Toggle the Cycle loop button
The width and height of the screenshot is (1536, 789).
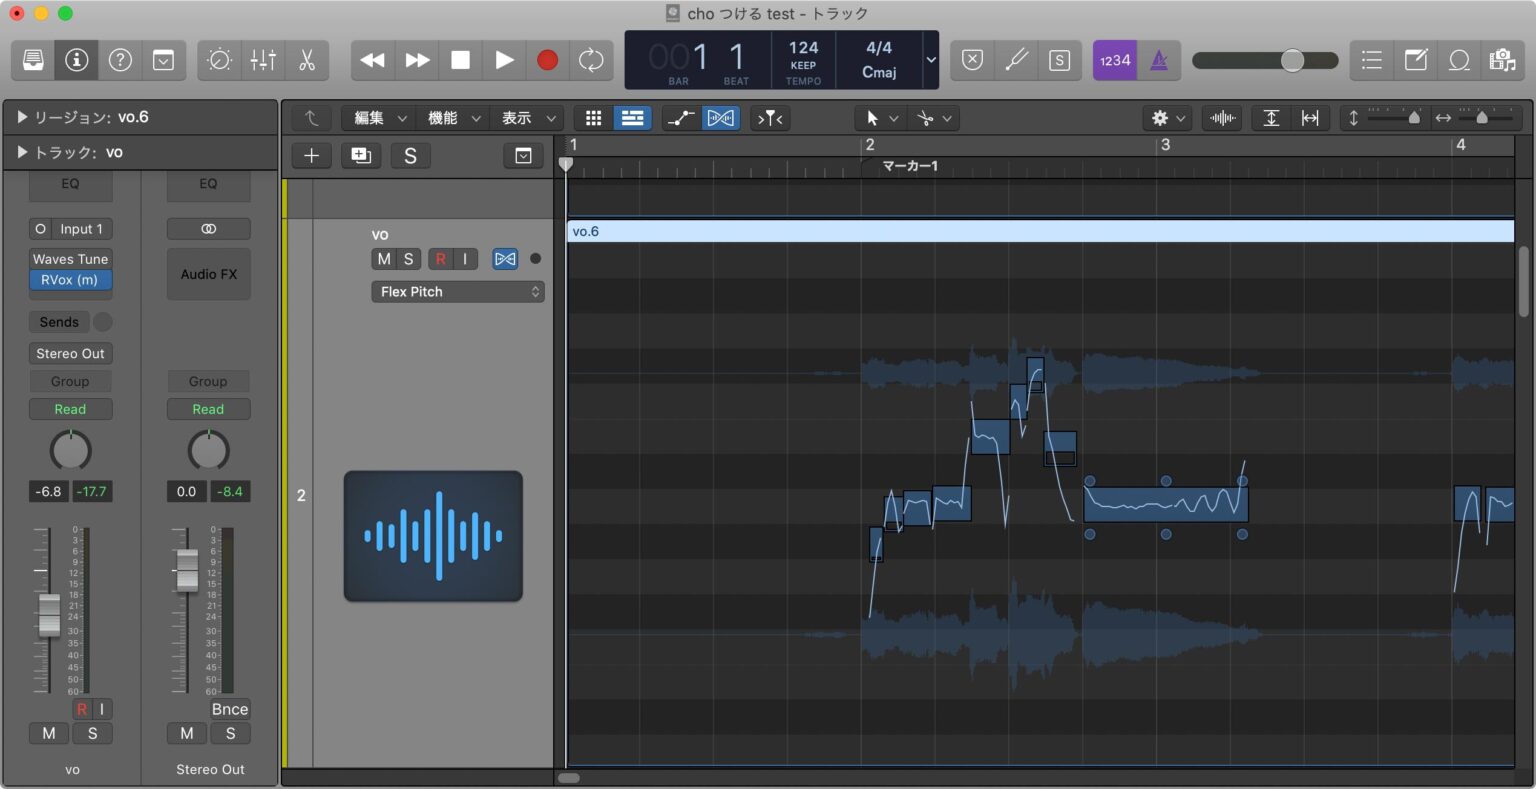coord(591,60)
